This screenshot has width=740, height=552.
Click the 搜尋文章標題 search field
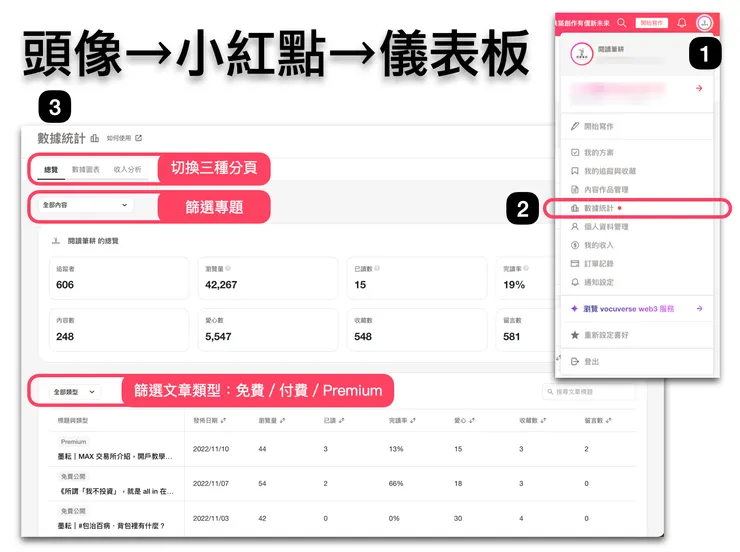[589, 392]
